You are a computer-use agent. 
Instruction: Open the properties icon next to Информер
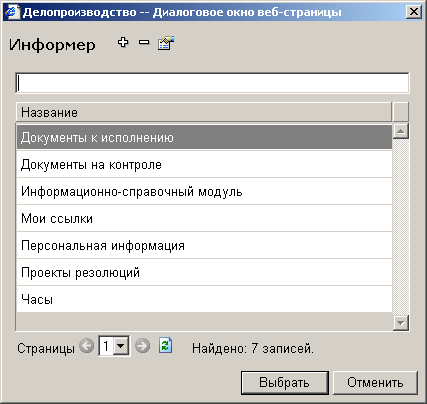point(166,43)
